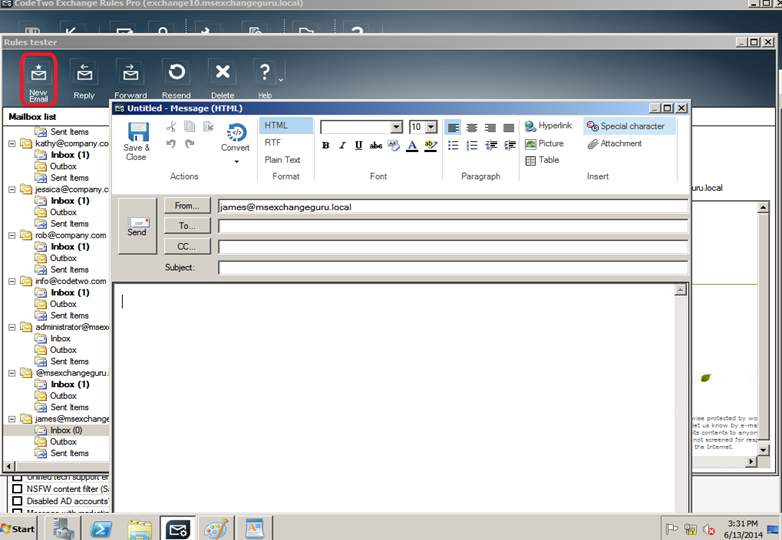The image size is (782, 540).
Task: Open Windows Explorer from the taskbar
Action: pyautogui.click(x=140, y=529)
